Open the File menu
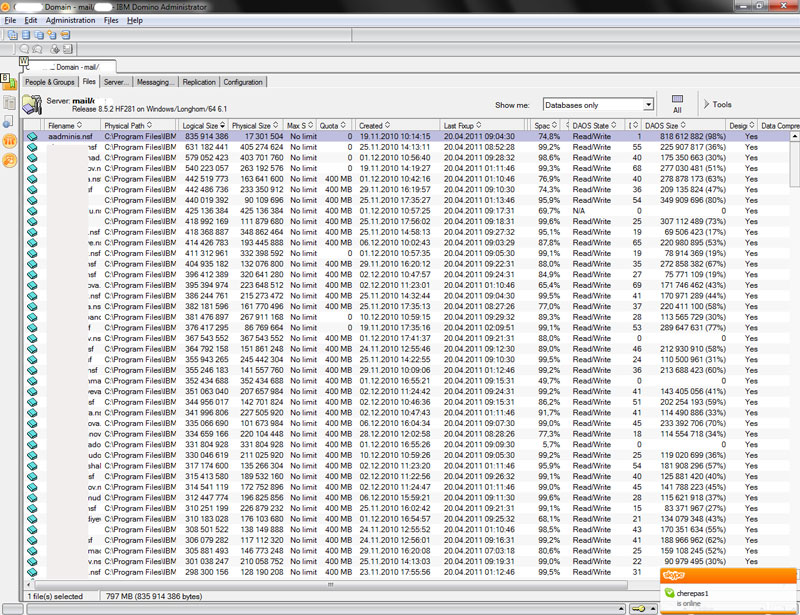This screenshot has width=800, height=615. click(x=10, y=20)
